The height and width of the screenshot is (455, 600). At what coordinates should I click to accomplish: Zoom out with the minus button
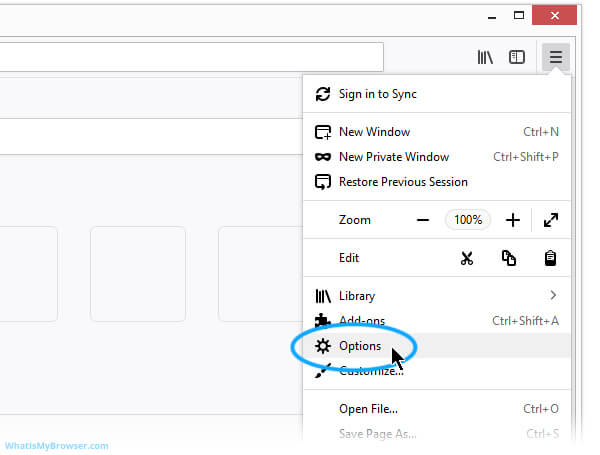coord(423,220)
